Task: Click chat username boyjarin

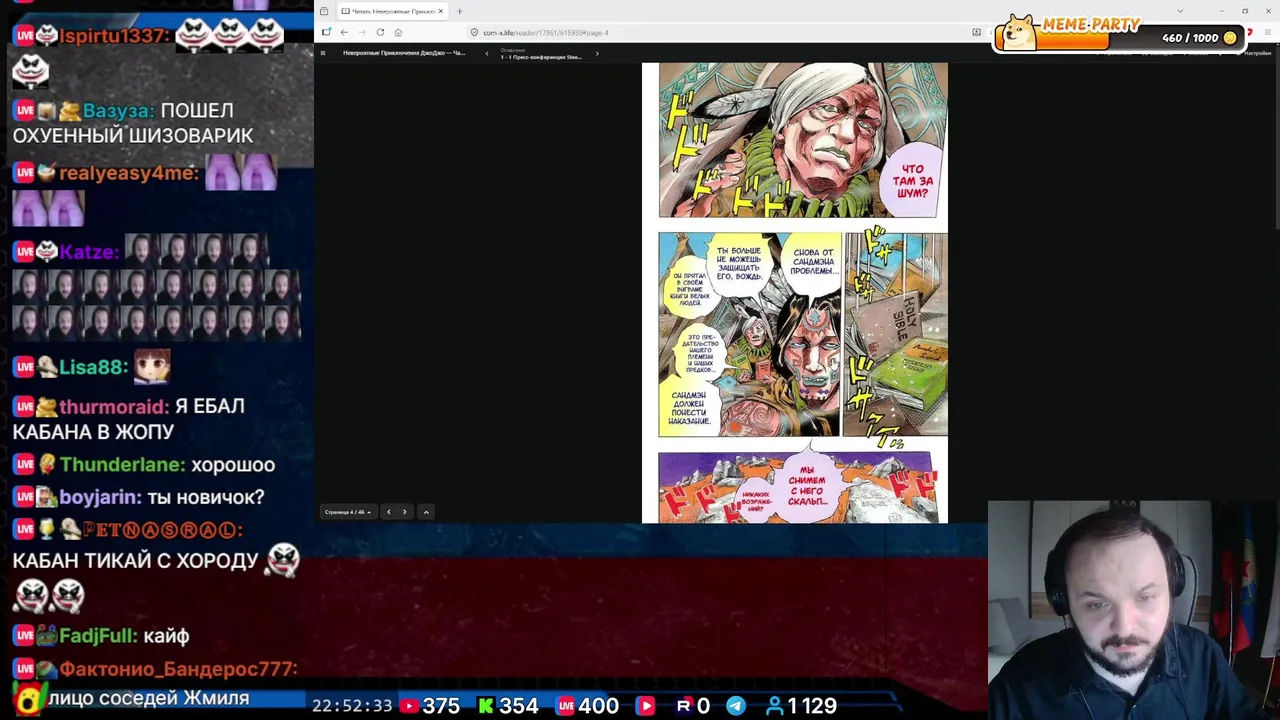Action: coord(100,497)
